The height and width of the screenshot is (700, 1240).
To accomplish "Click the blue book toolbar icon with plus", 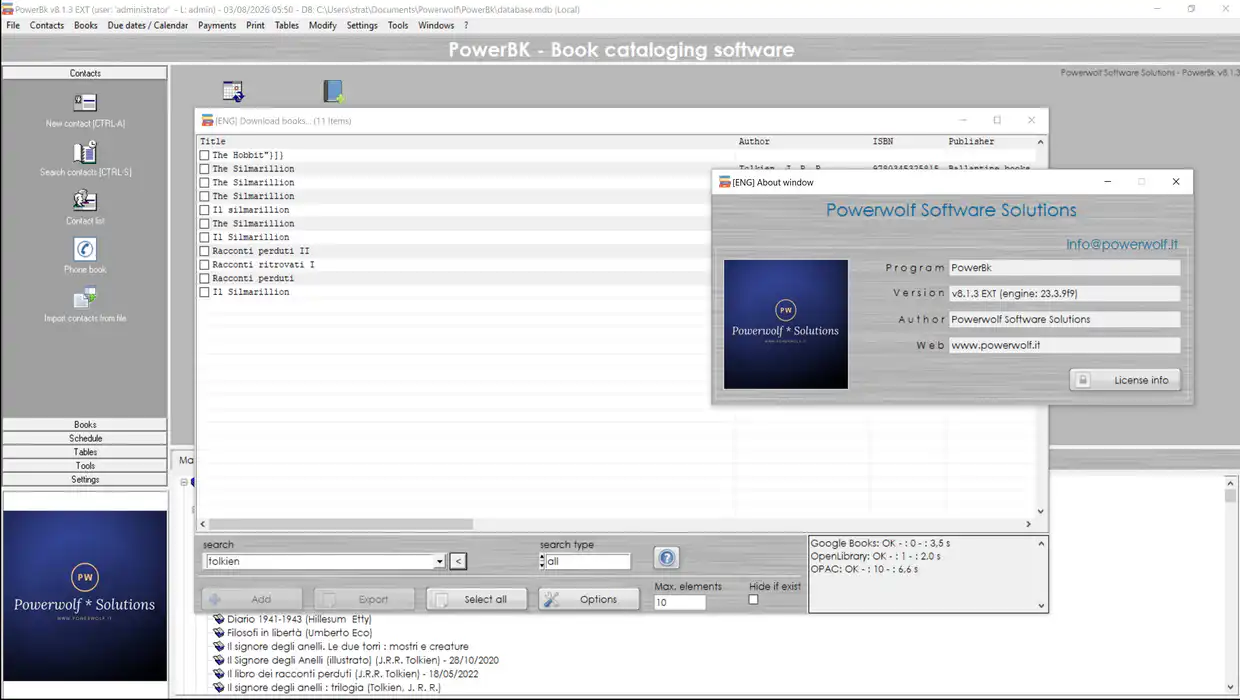I will point(333,92).
